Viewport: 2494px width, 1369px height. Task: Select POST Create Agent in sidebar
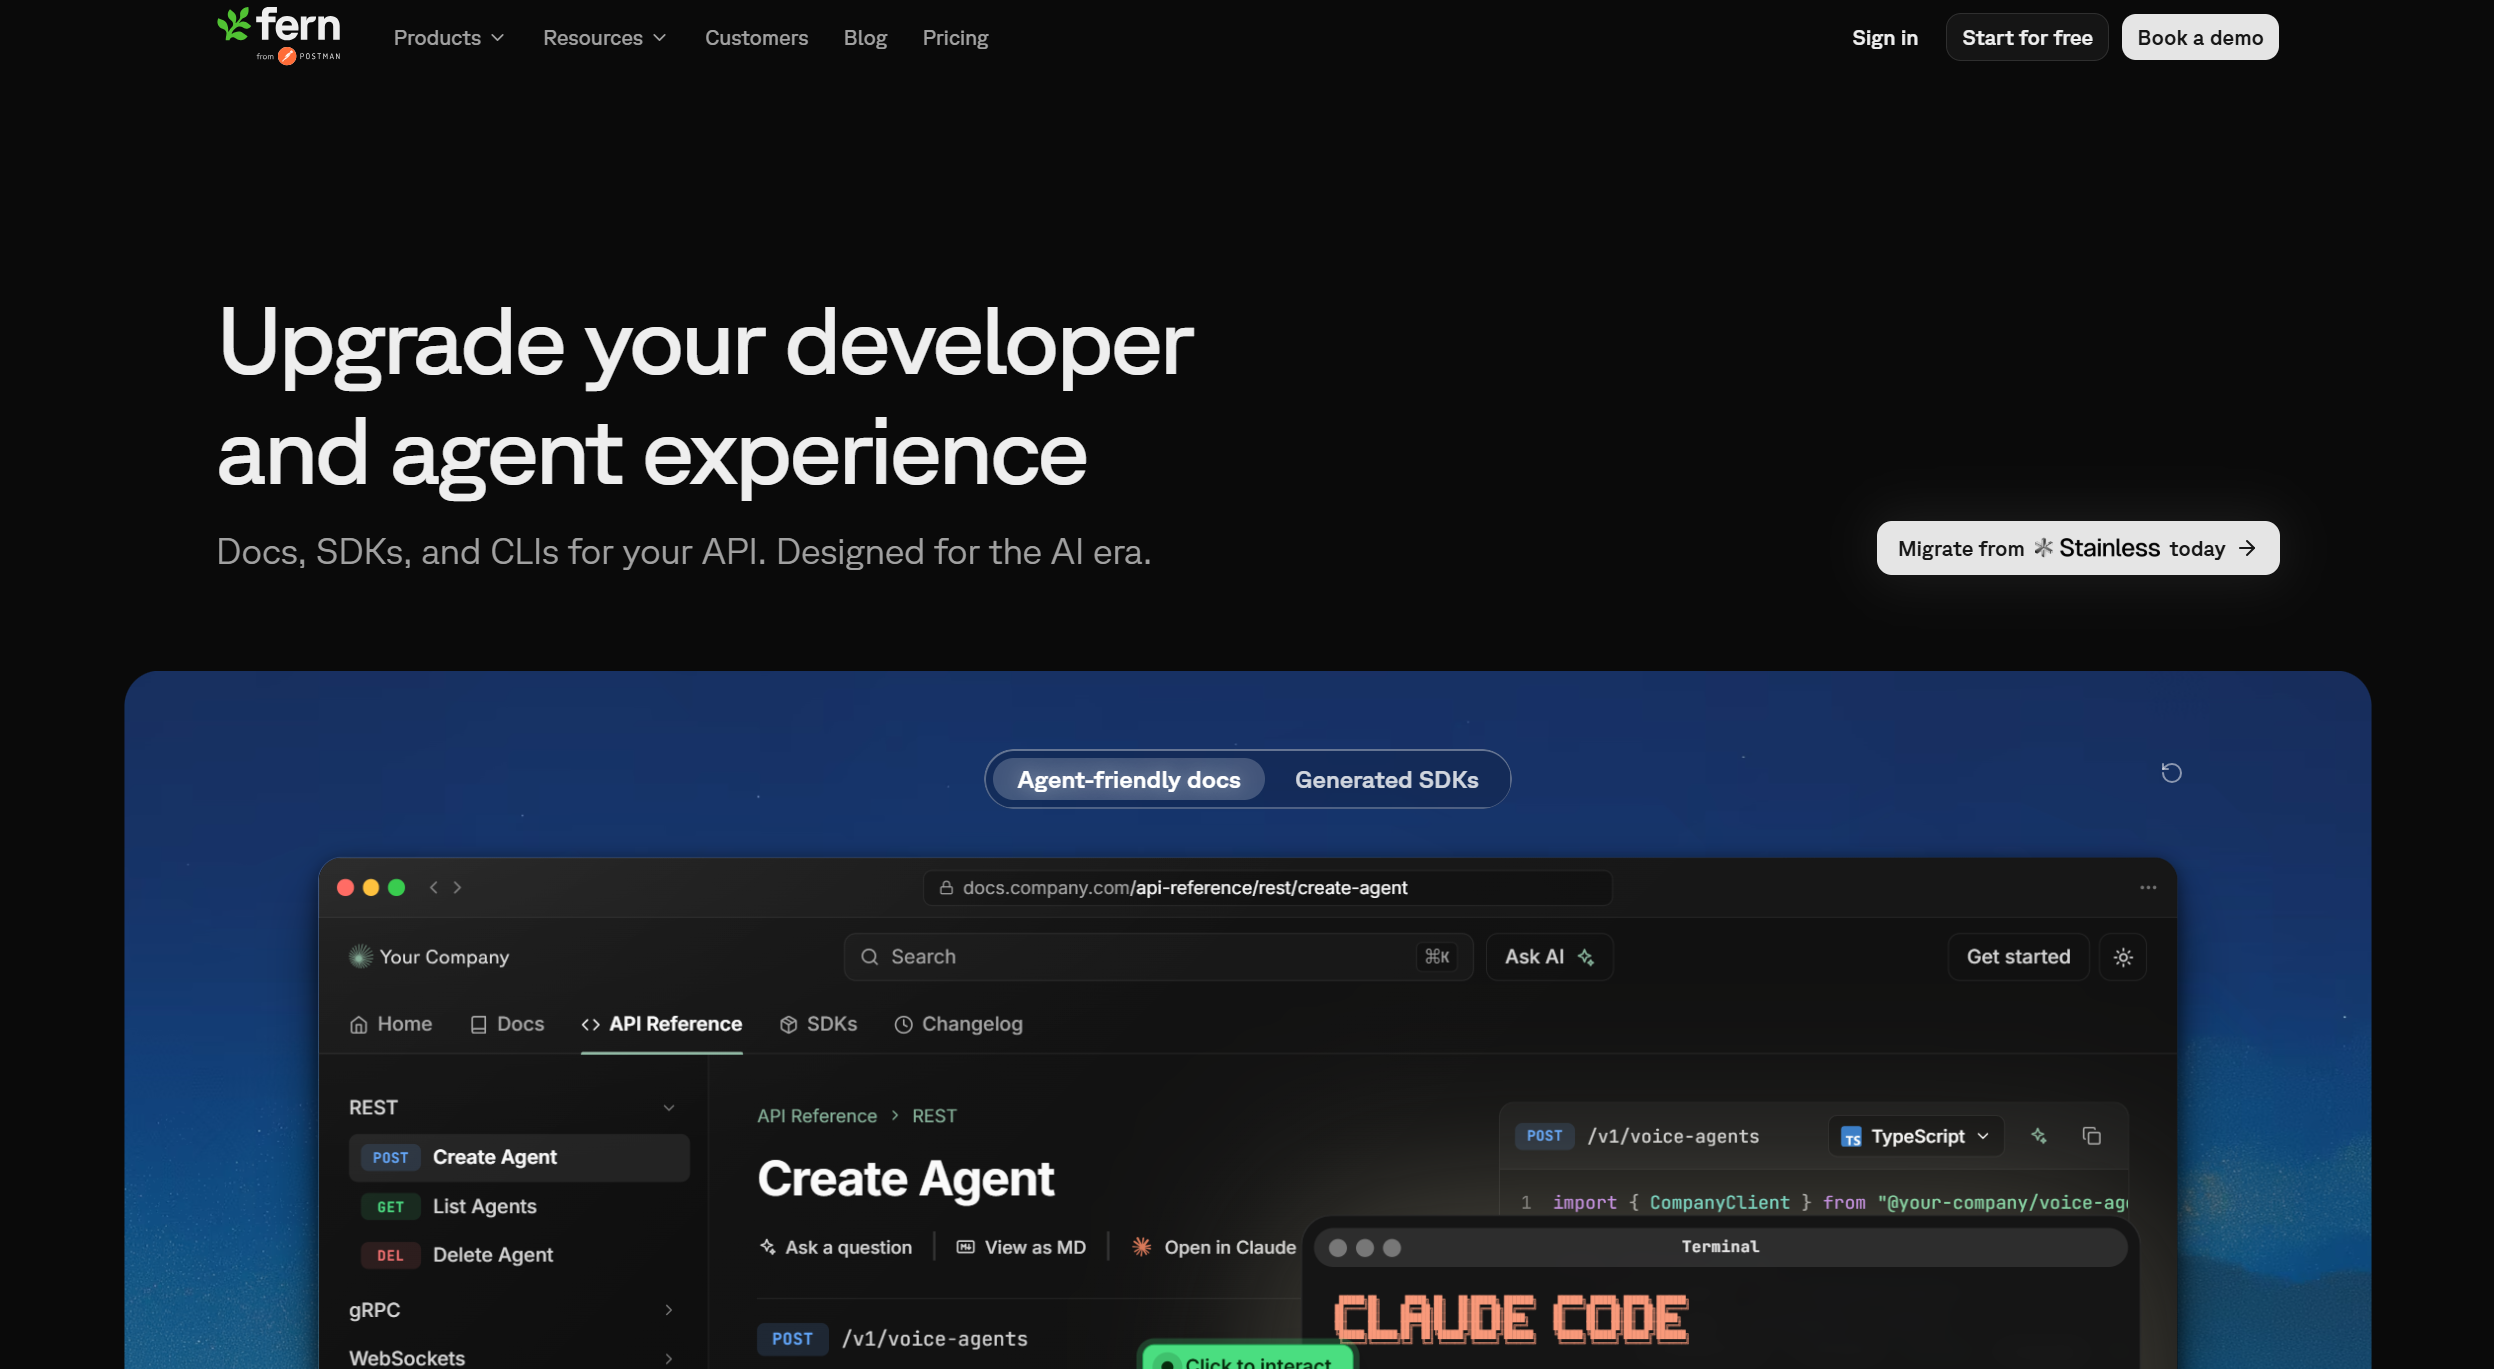point(519,1157)
